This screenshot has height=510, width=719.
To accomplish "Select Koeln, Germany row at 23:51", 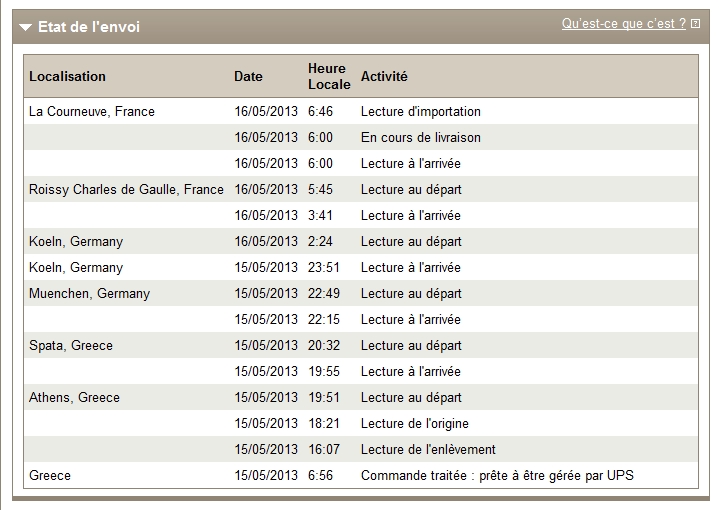I will pos(361,267).
